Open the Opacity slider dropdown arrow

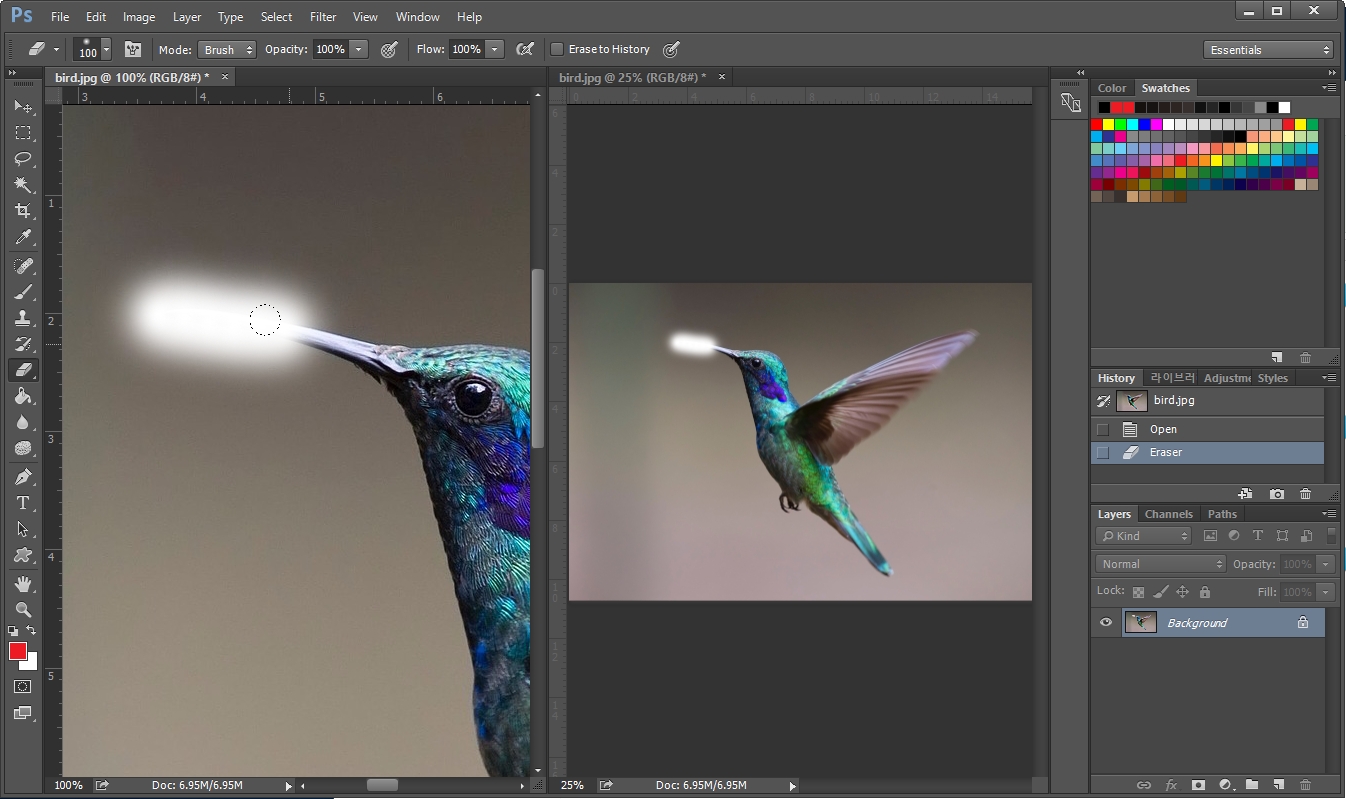click(358, 49)
